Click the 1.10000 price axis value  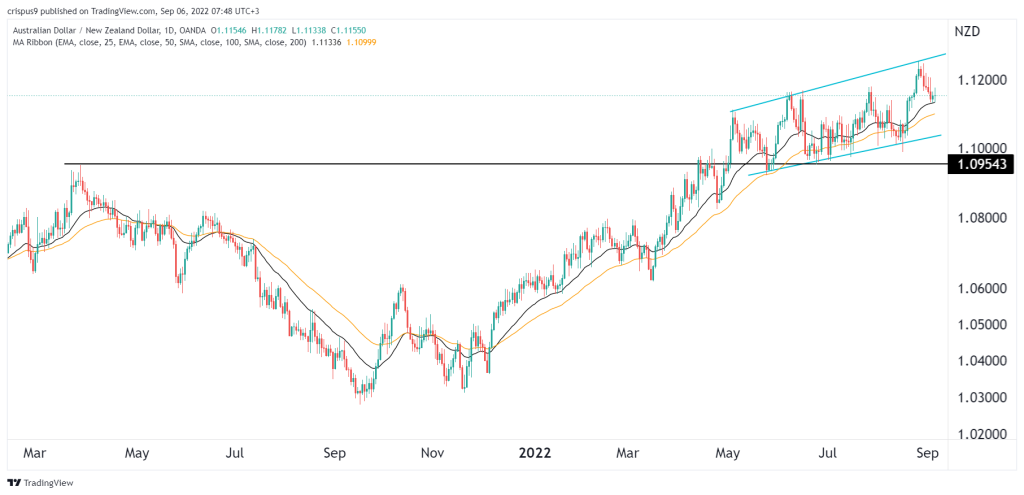pyautogui.click(x=982, y=148)
